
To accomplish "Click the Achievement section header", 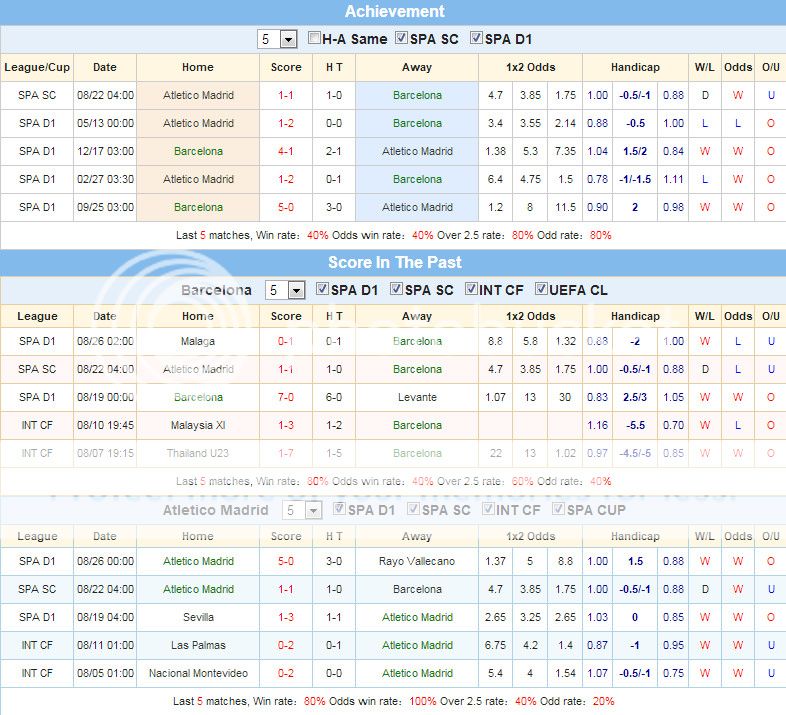I will (x=393, y=12).
